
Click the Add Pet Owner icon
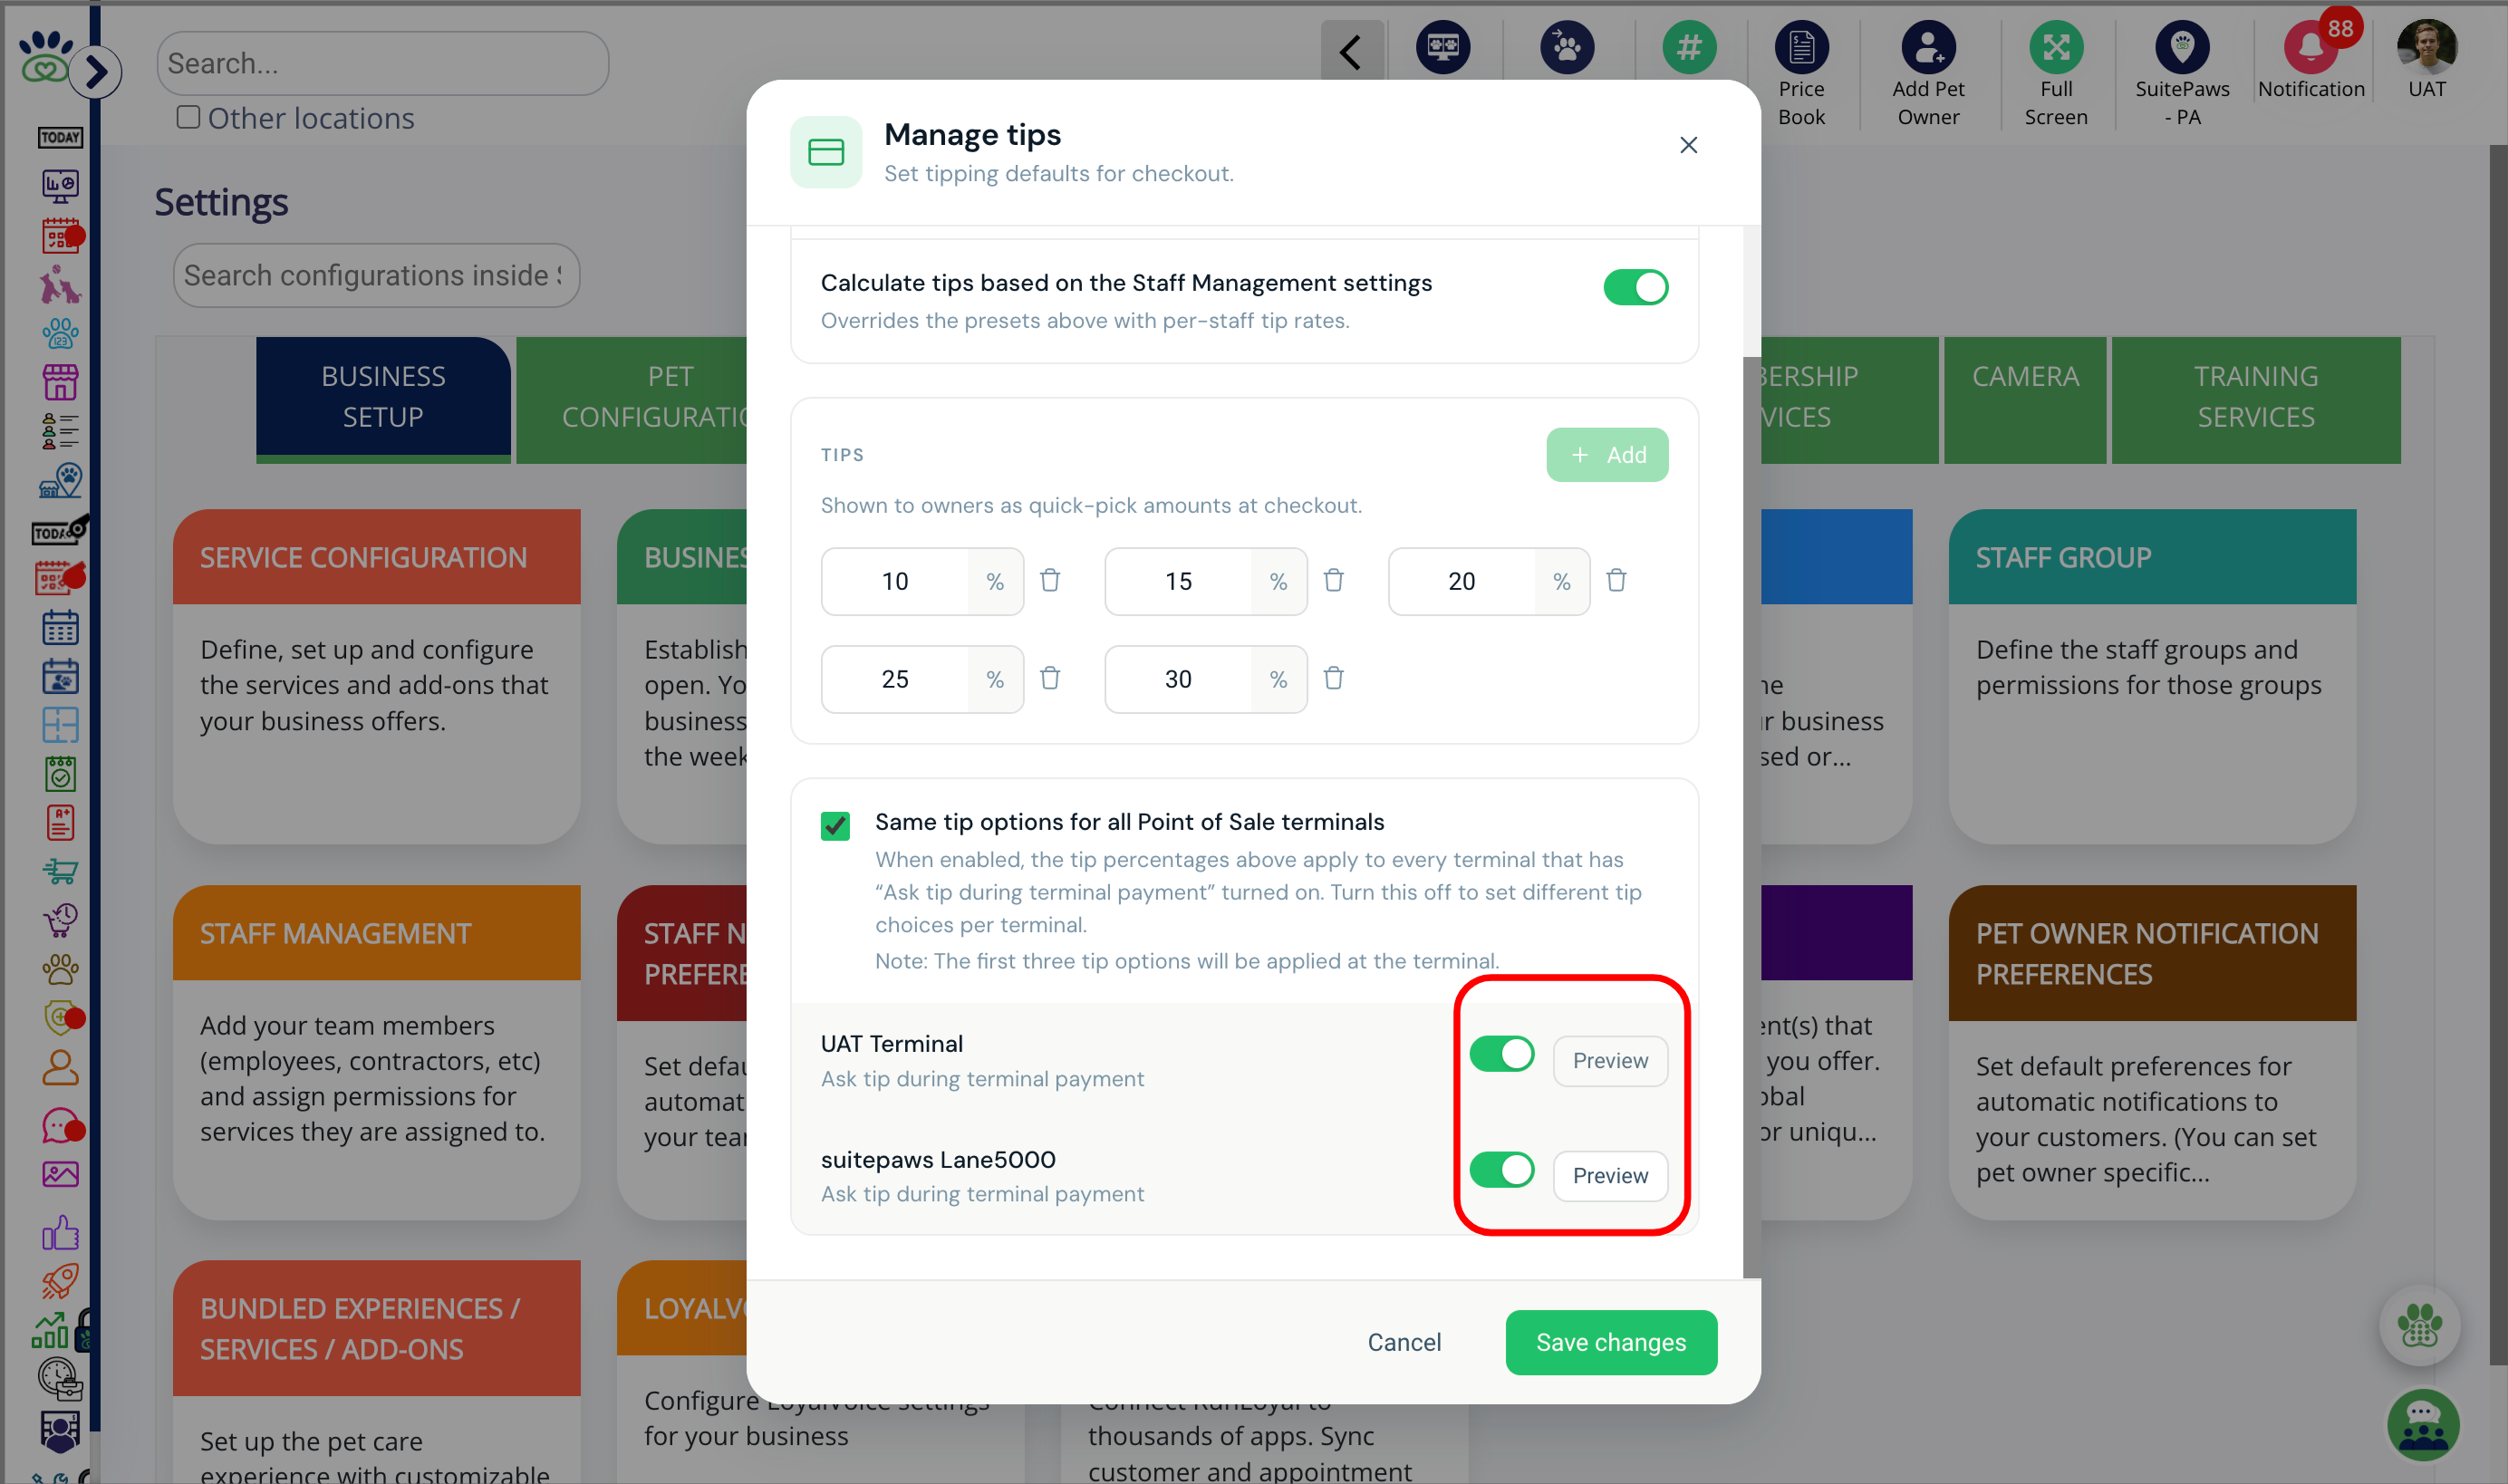1928,47
